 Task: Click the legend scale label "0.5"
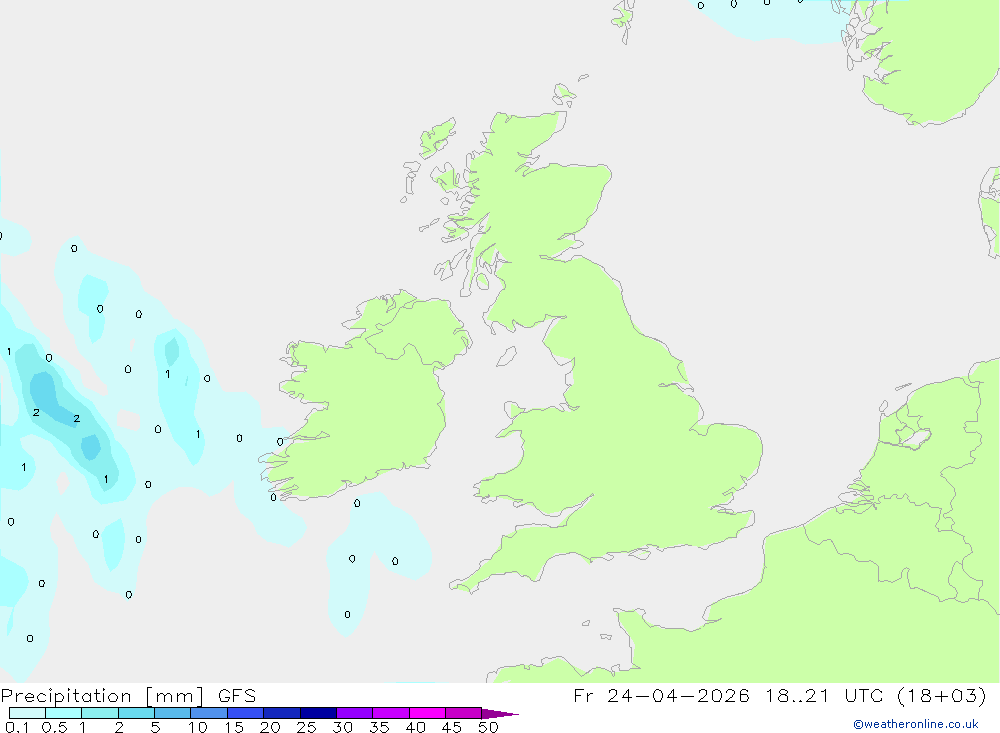pyautogui.click(x=54, y=727)
